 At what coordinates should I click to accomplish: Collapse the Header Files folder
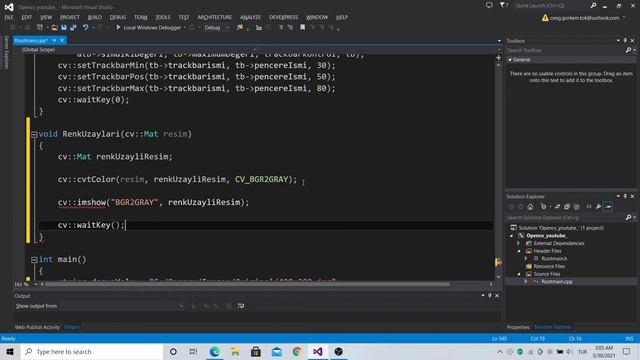coord(519,251)
